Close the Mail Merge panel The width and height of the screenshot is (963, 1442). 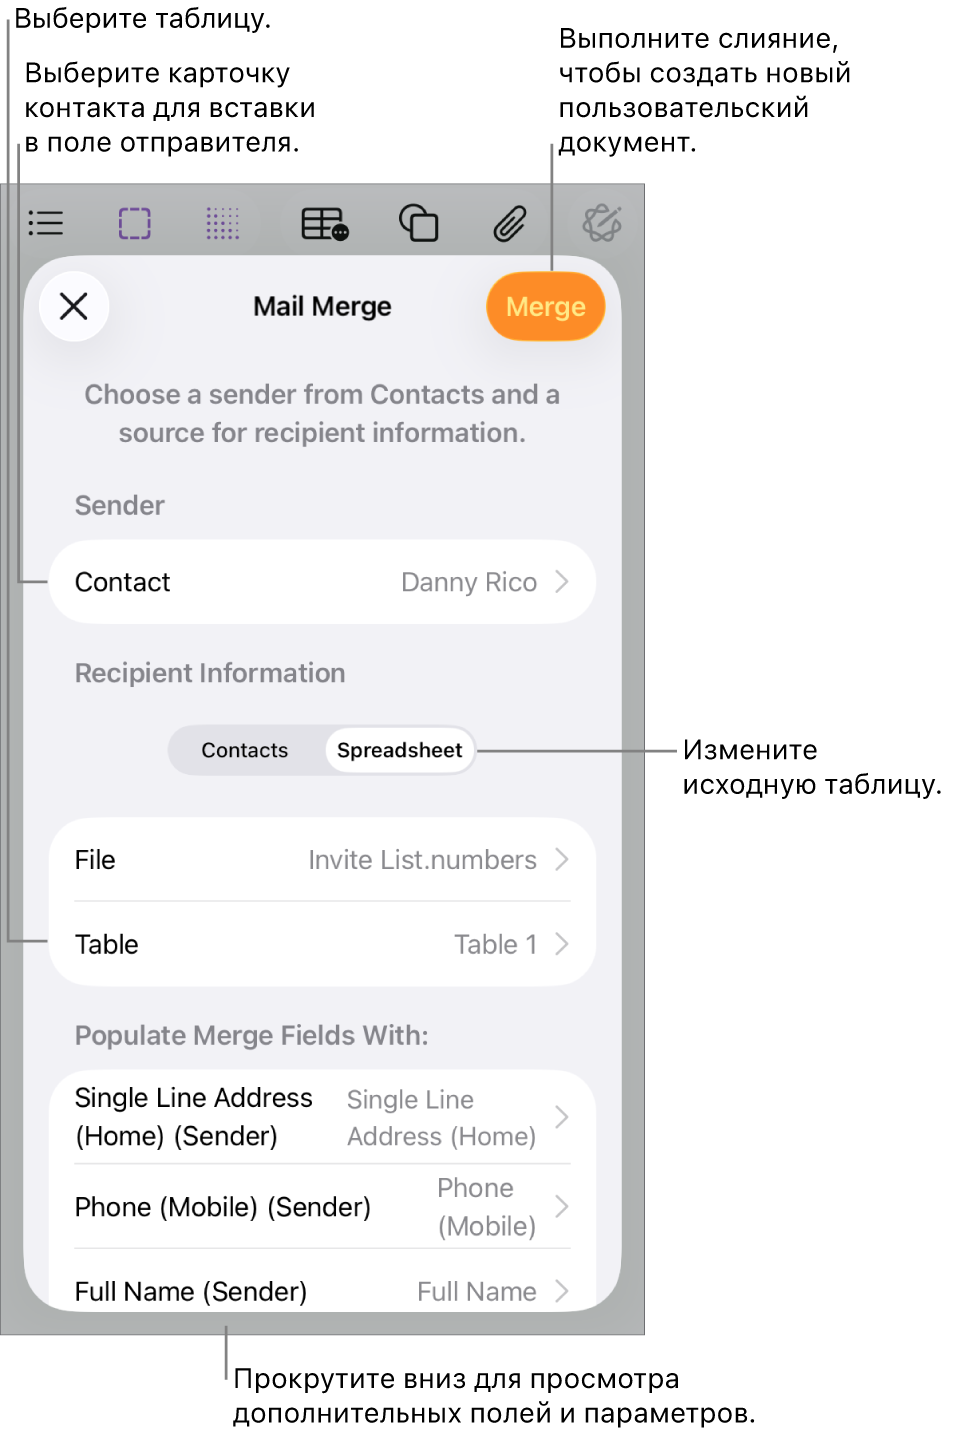pos(74,306)
